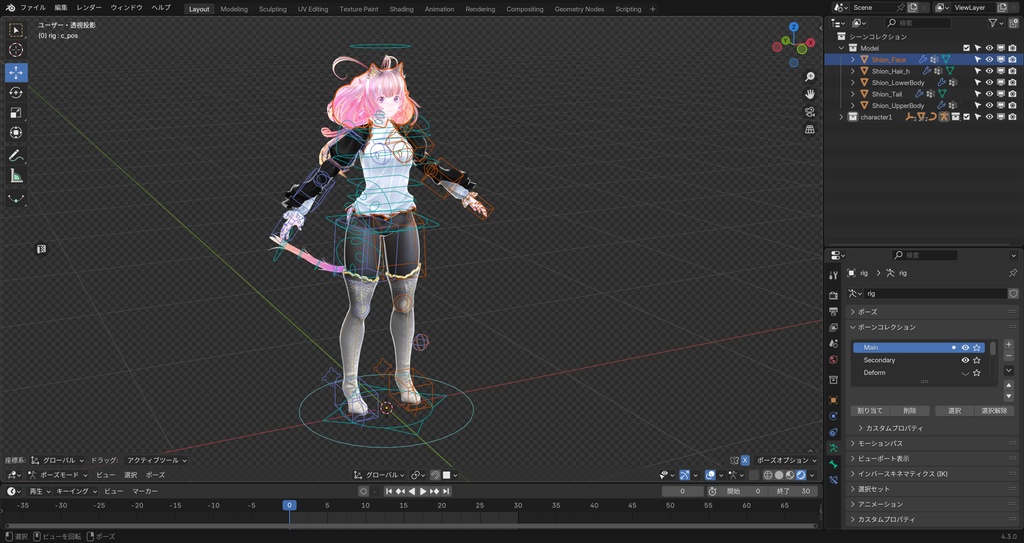Image resolution: width=1024 pixels, height=543 pixels.
Task: Open the Scene properties tab
Action: click(x=833, y=344)
